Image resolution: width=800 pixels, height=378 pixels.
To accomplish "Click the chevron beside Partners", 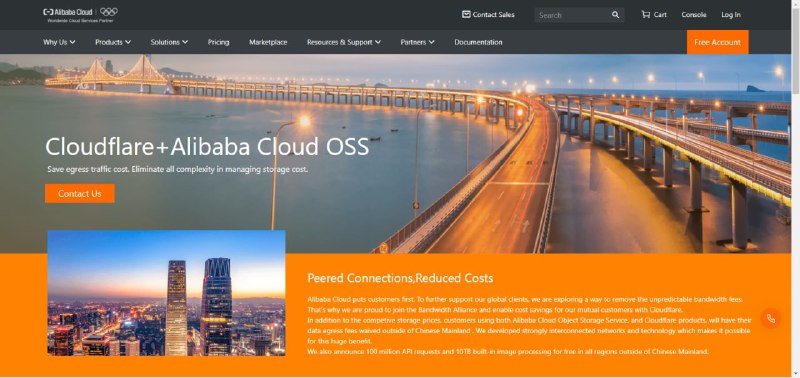I will click(431, 42).
